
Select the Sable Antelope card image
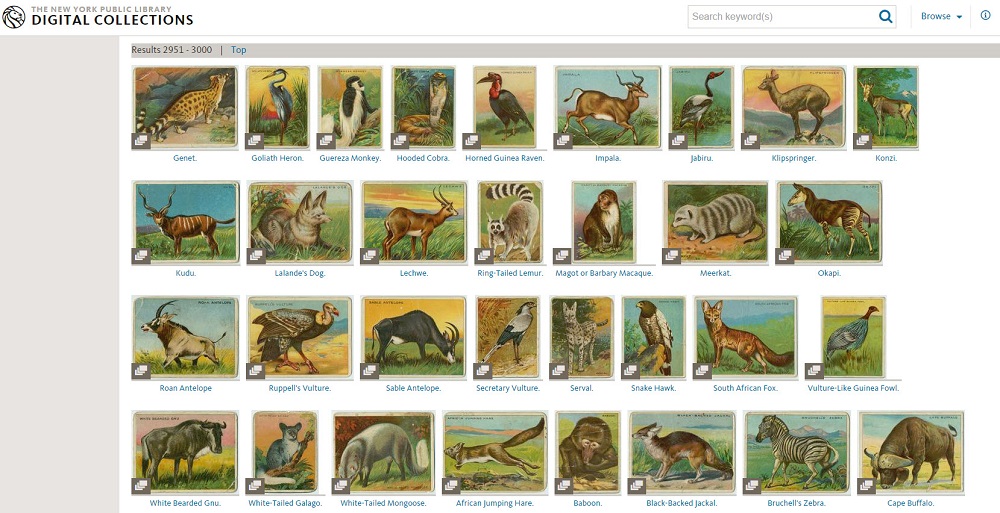point(413,337)
